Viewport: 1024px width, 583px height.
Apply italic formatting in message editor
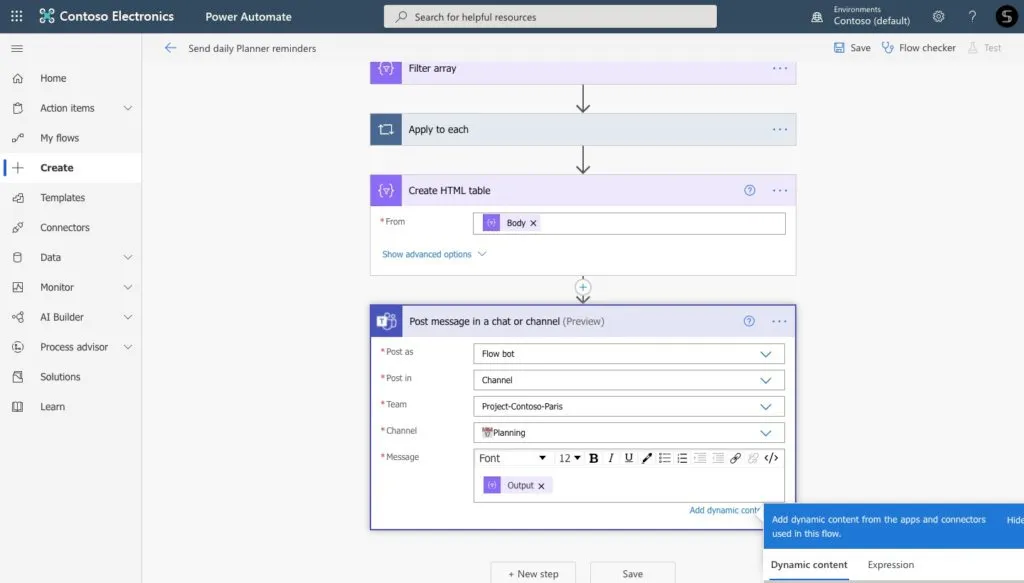(x=611, y=458)
